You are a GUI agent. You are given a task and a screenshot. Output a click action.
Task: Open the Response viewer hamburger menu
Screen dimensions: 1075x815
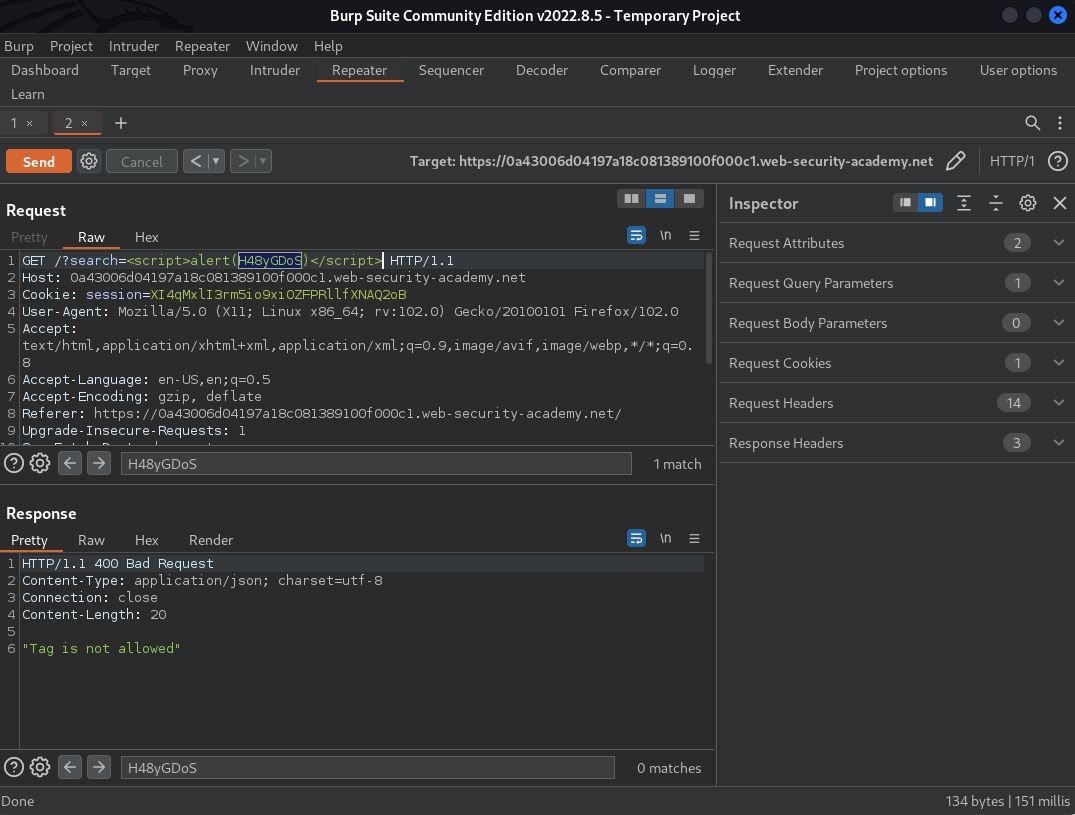click(x=694, y=538)
